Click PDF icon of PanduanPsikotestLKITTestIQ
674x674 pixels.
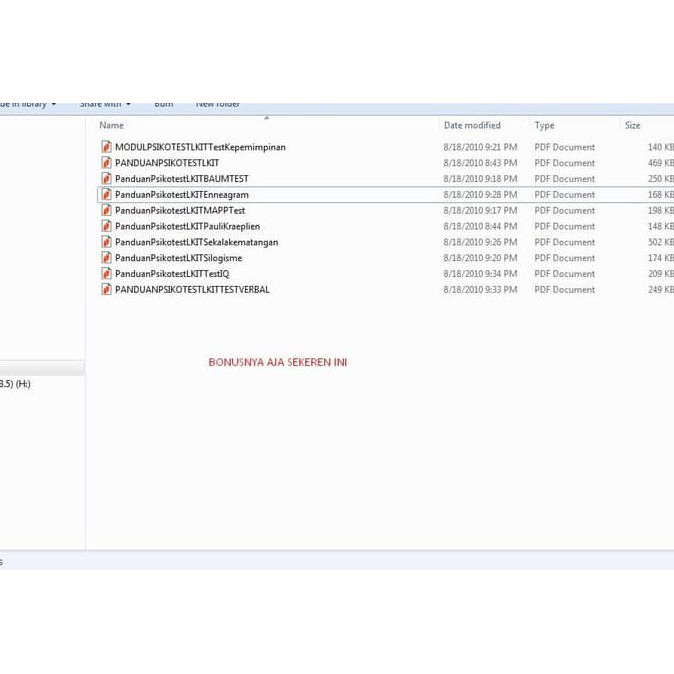[106, 274]
